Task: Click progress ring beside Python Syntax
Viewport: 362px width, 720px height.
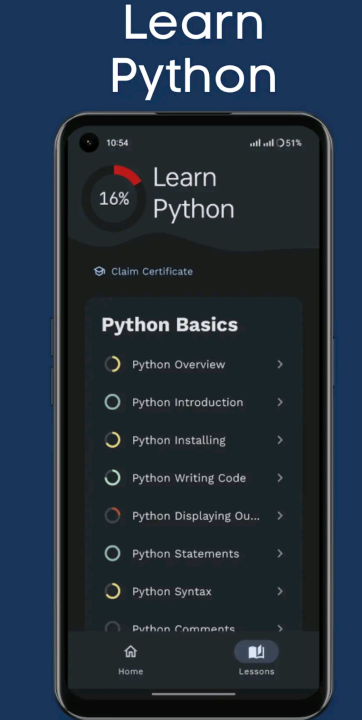Action: click(113, 591)
